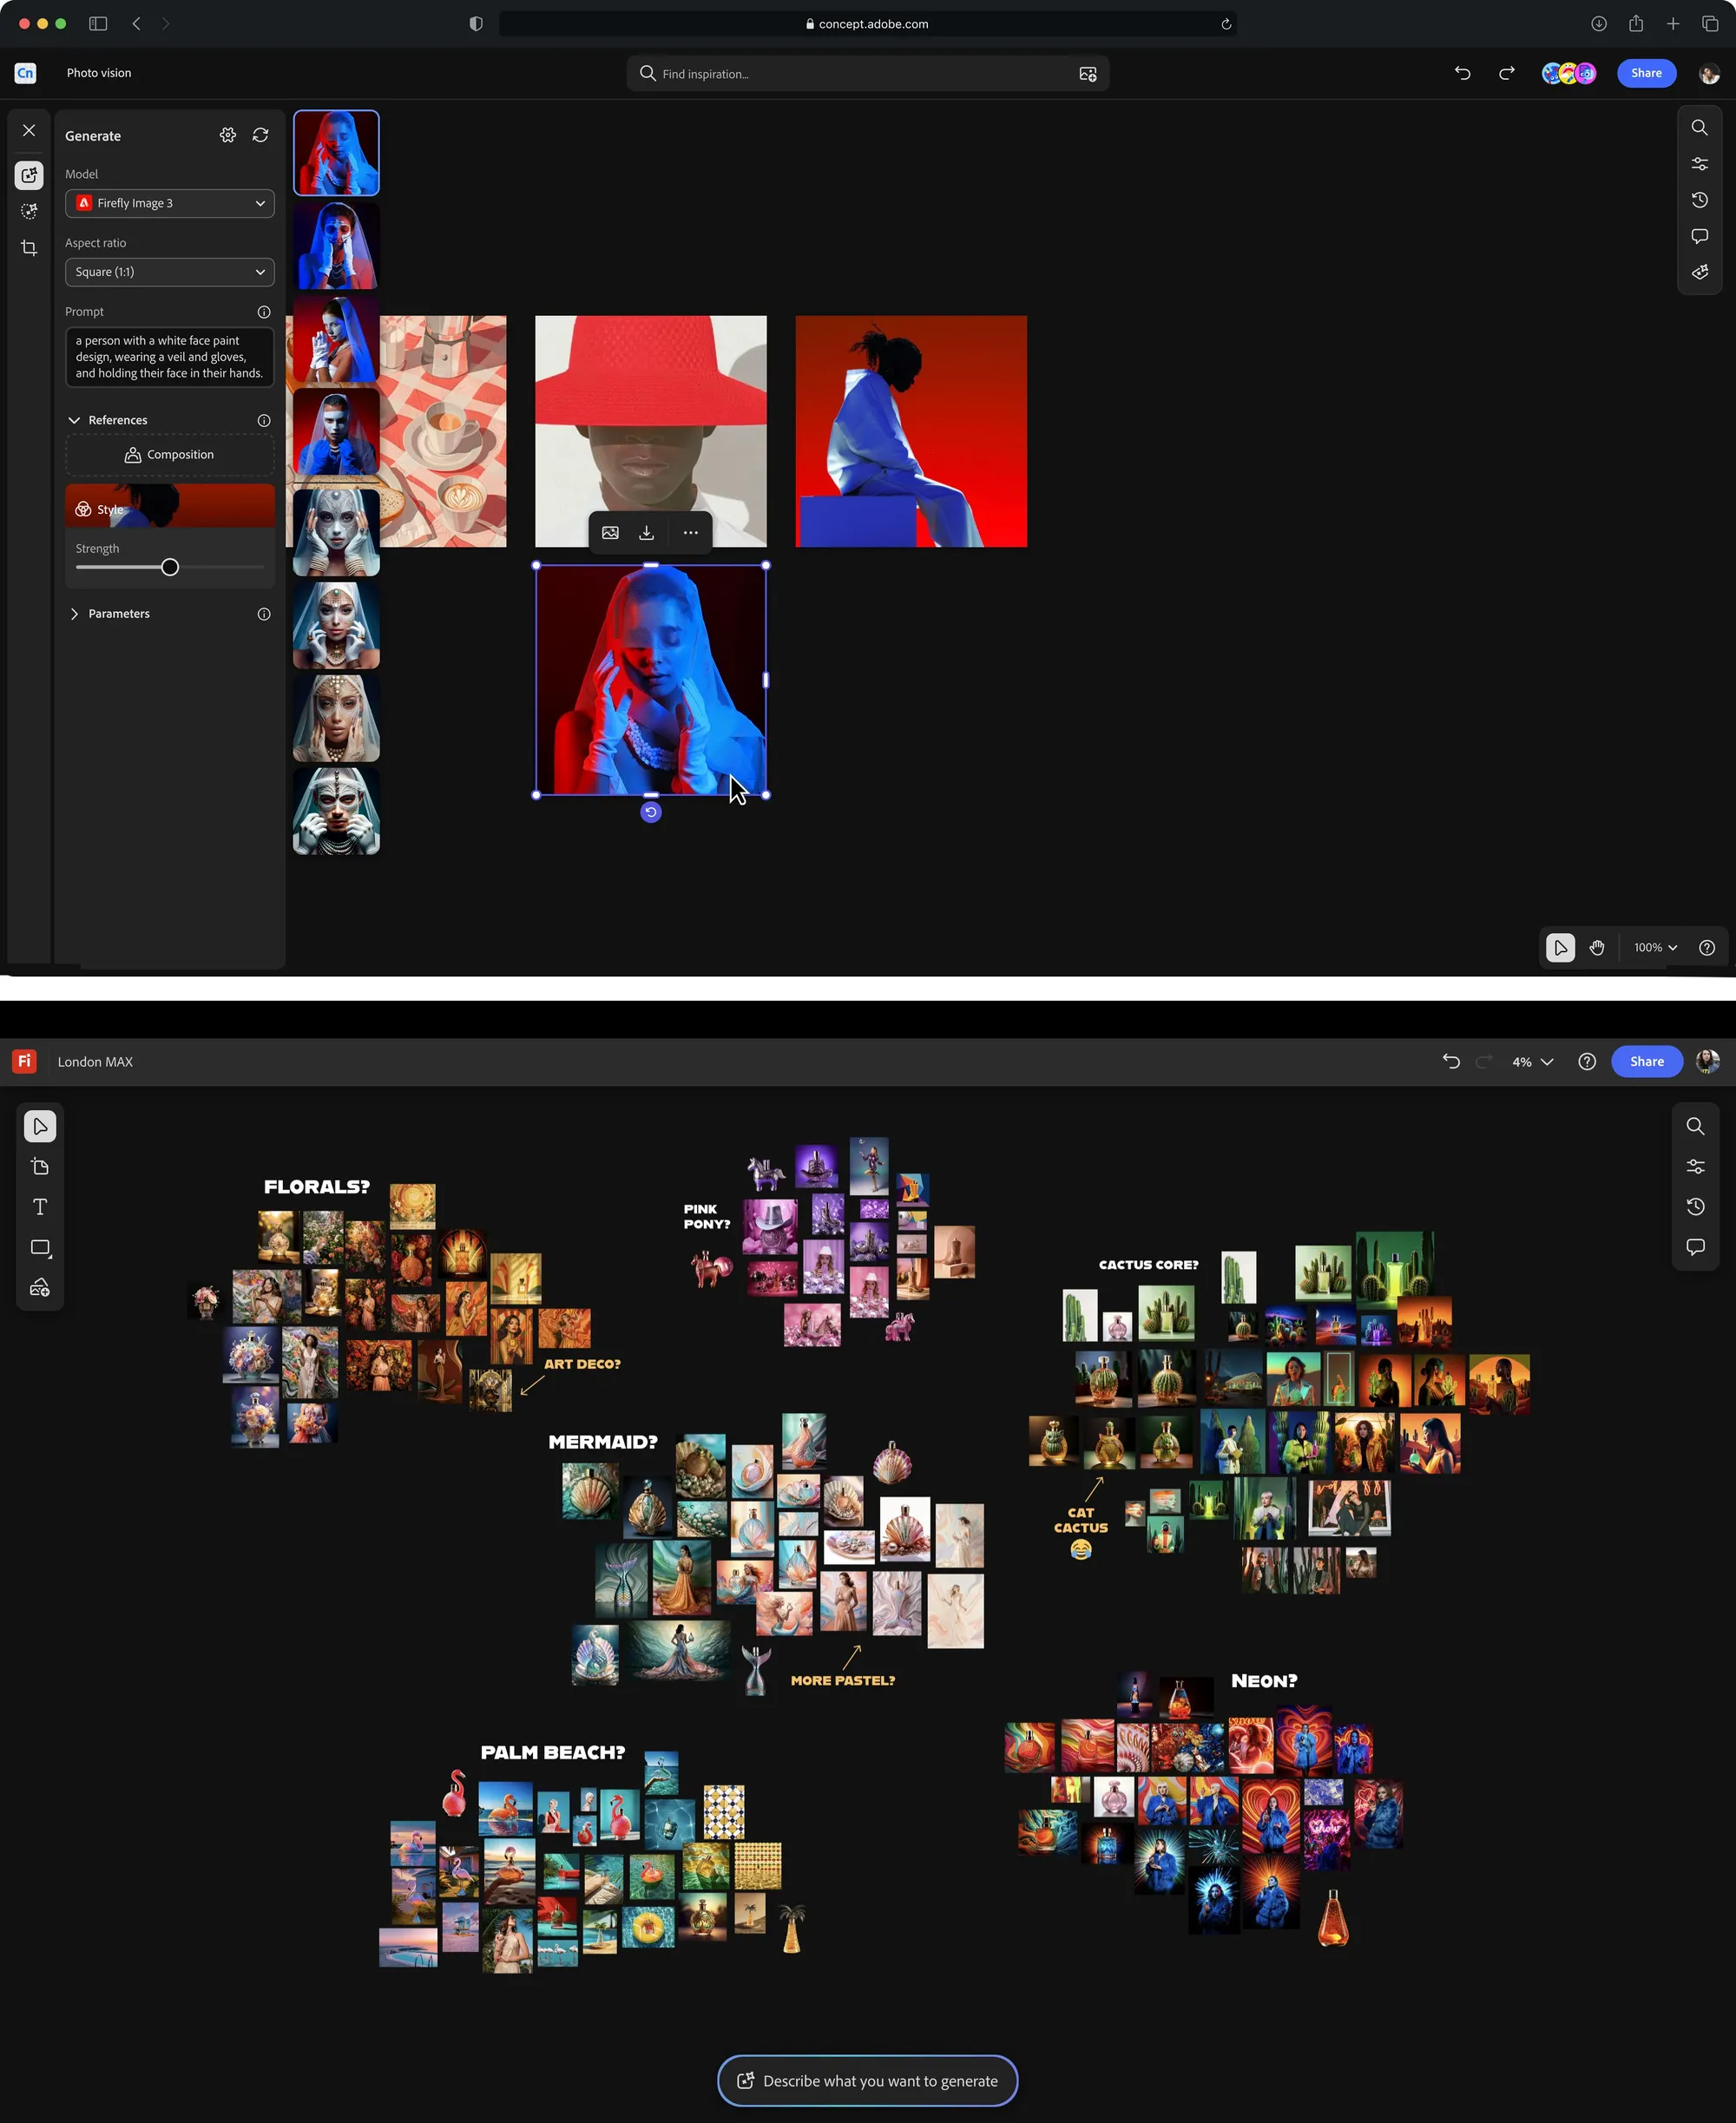Viewport: 1736px width, 2123px height.
Task: Open version history icon in right panel
Action: [x=1699, y=200]
